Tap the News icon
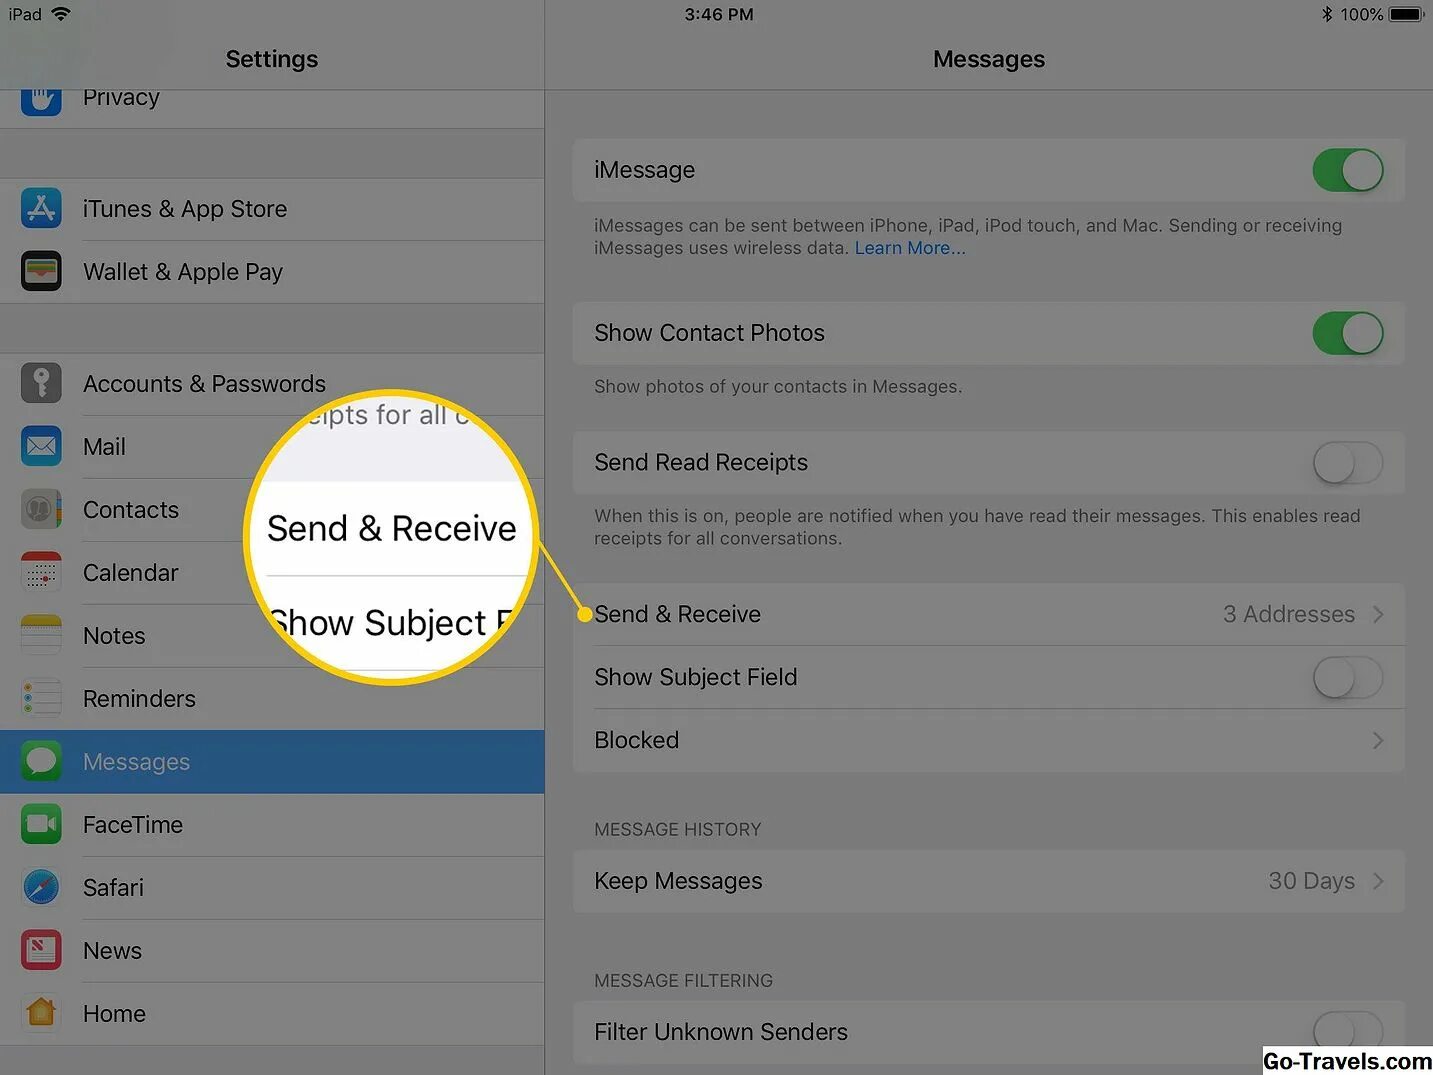This screenshot has height=1075, width=1433. (x=41, y=950)
